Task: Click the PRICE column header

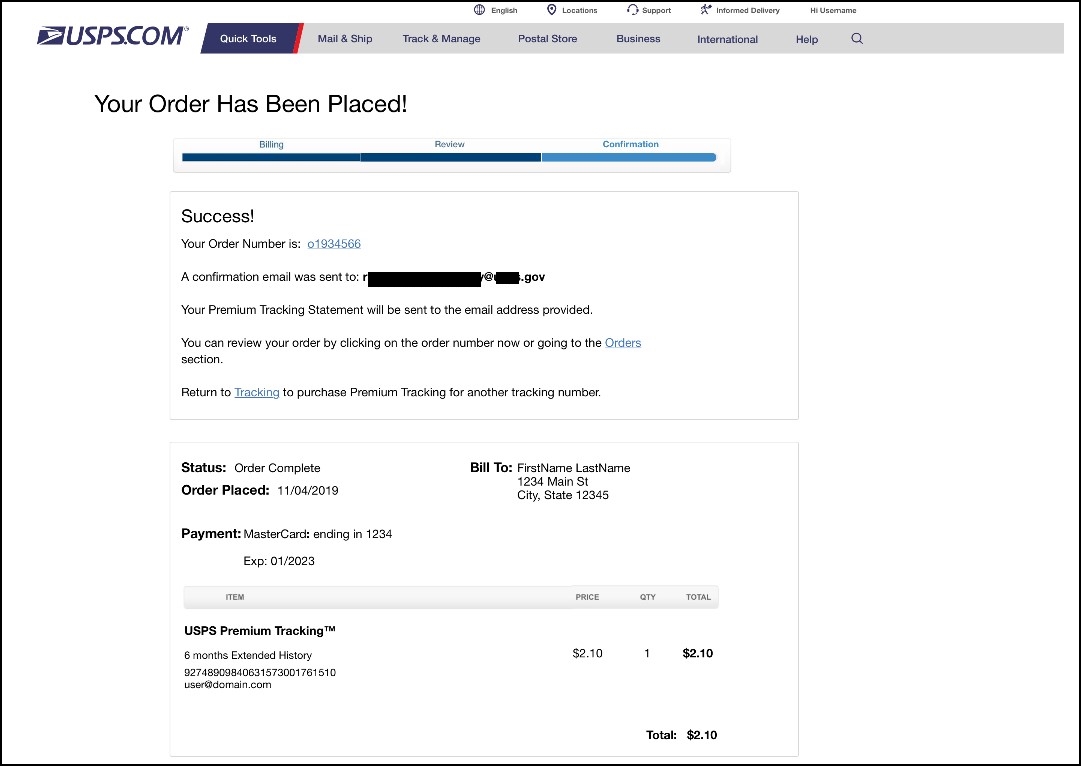Action: click(x=587, y=597)
